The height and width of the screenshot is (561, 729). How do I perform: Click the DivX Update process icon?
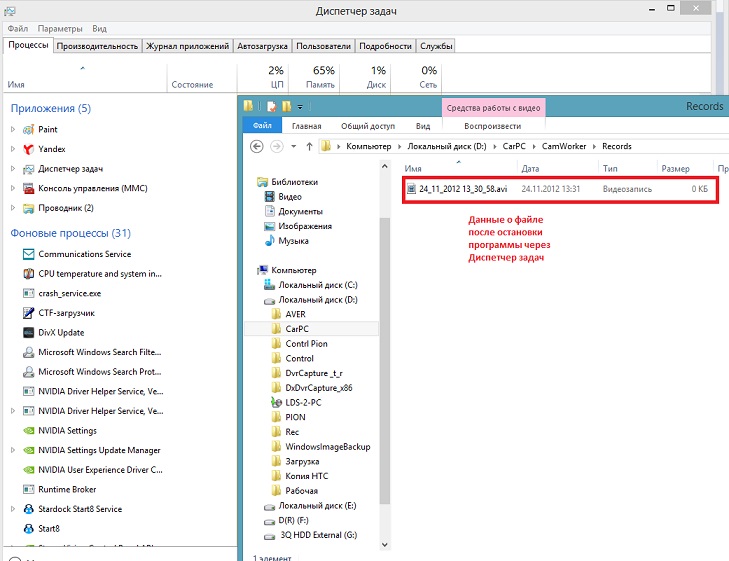pos(28,333)
